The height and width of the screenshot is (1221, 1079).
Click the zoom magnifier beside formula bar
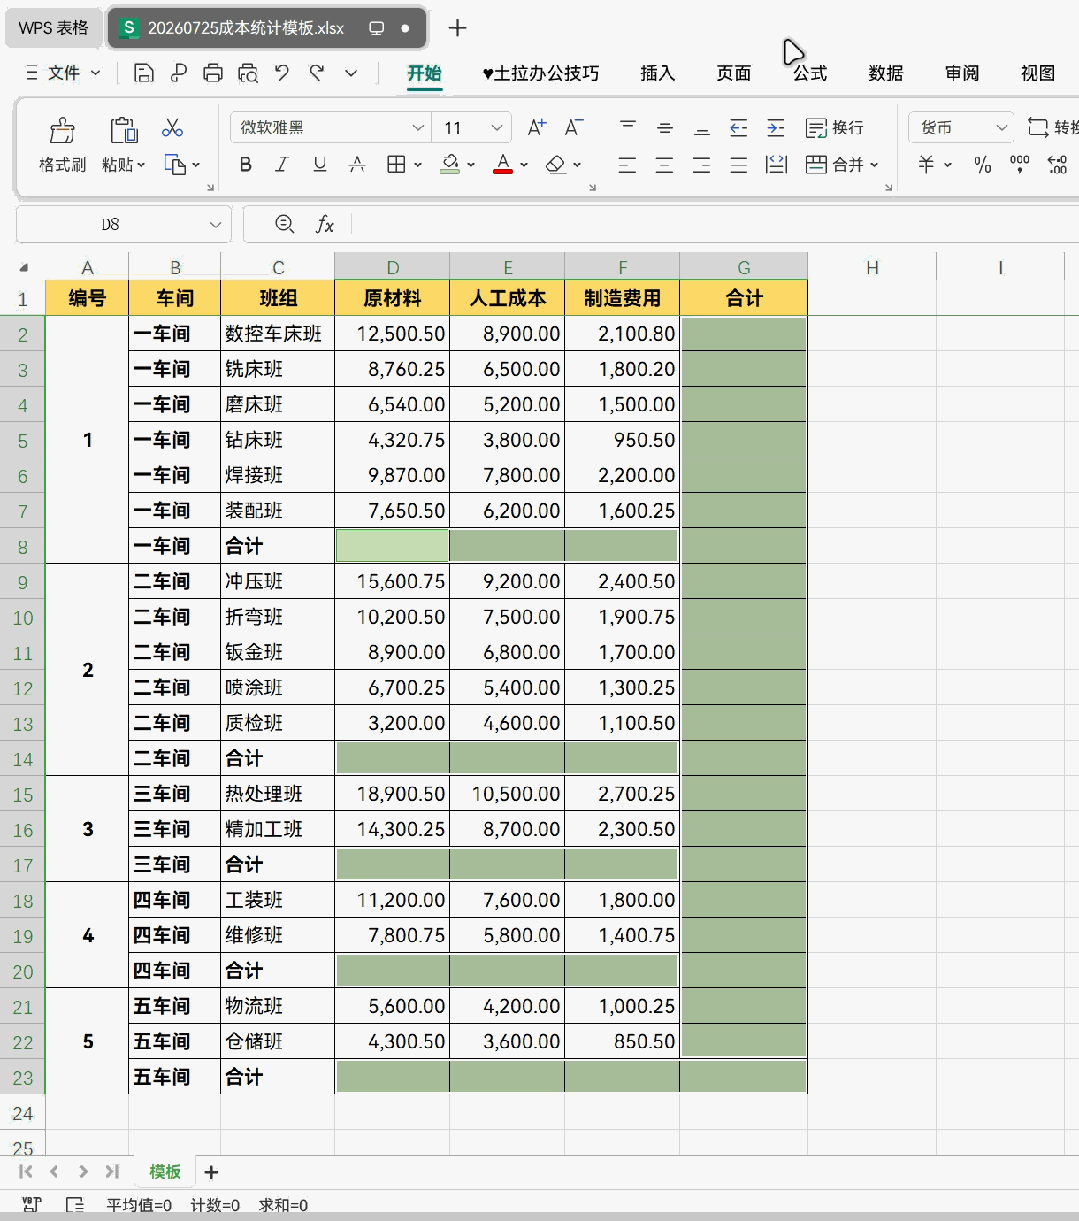pos(285,225)
